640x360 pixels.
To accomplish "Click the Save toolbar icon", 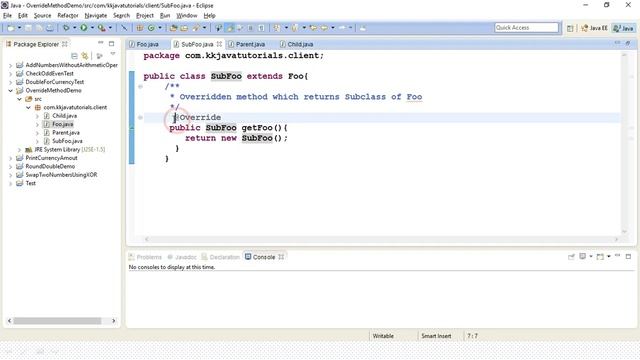I will [x=28, y=28].
